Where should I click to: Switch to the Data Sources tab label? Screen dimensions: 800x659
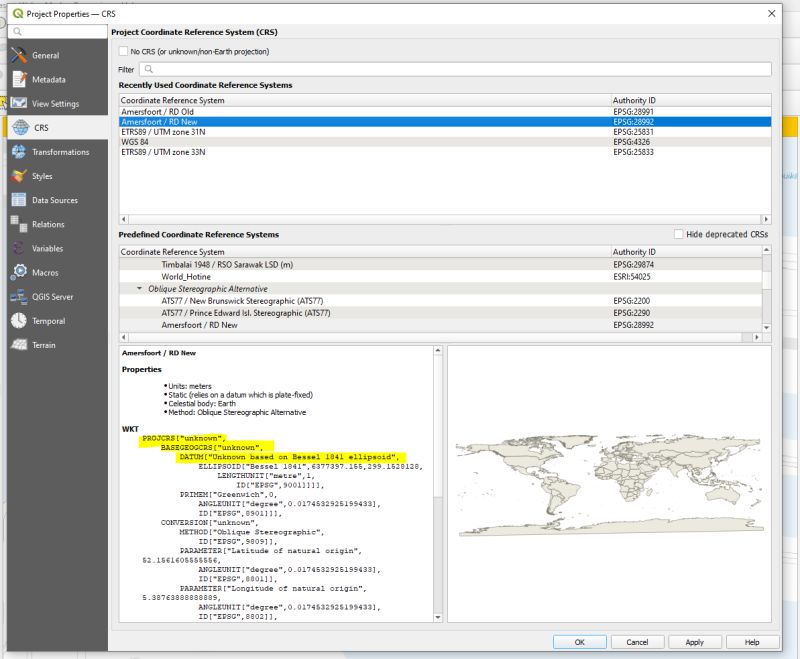click(55, 200)
